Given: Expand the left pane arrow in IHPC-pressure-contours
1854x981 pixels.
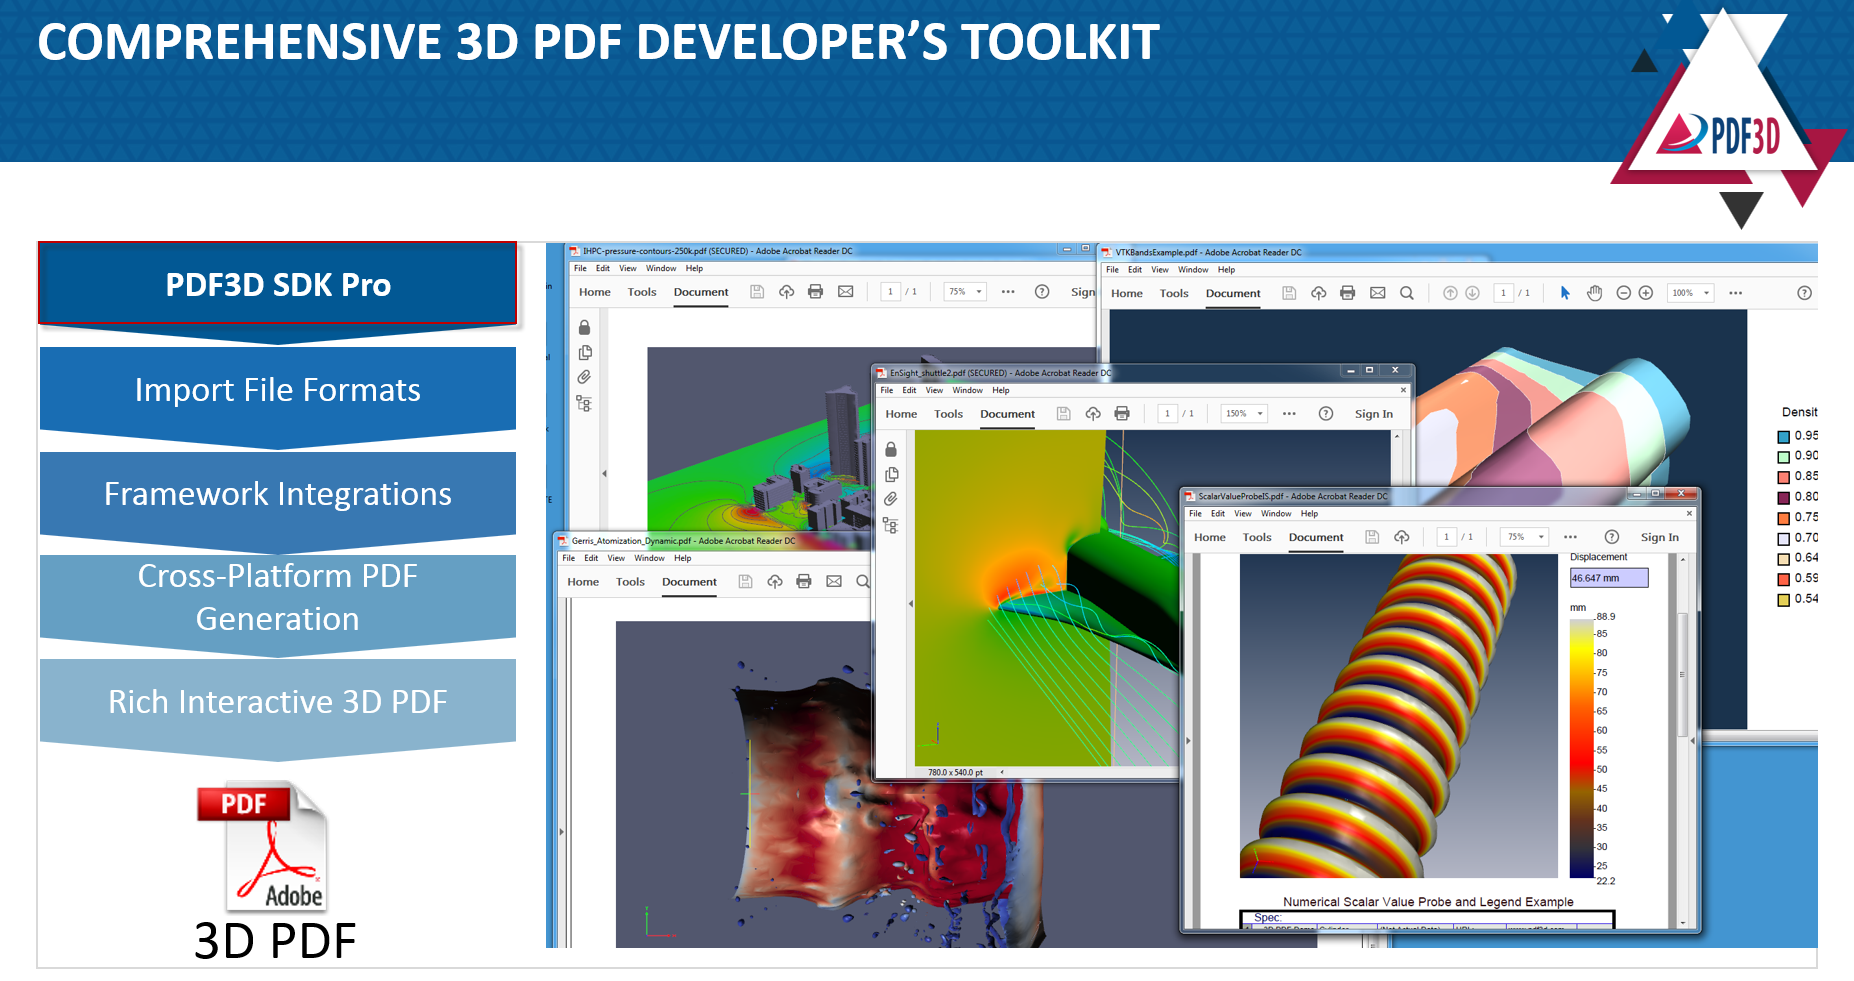Looking at the screenshot, I should 604,473.
